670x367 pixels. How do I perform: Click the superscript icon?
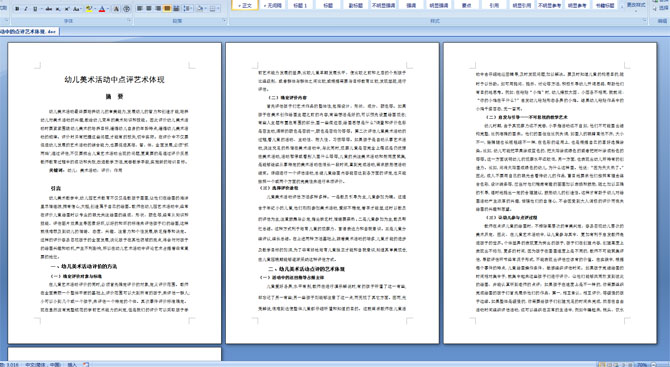point(67,9)
